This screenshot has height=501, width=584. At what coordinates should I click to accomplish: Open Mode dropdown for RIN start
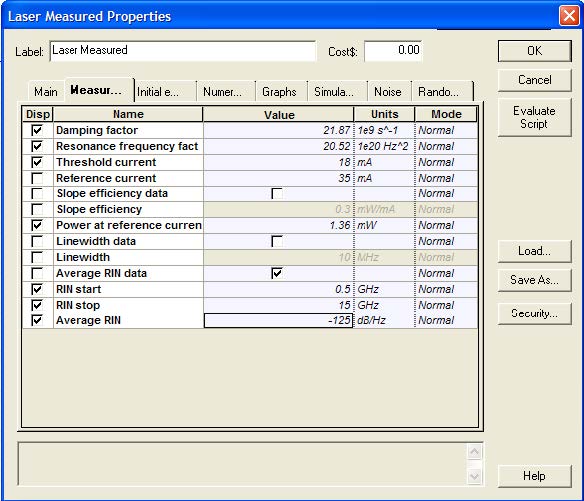coord(446,289)
